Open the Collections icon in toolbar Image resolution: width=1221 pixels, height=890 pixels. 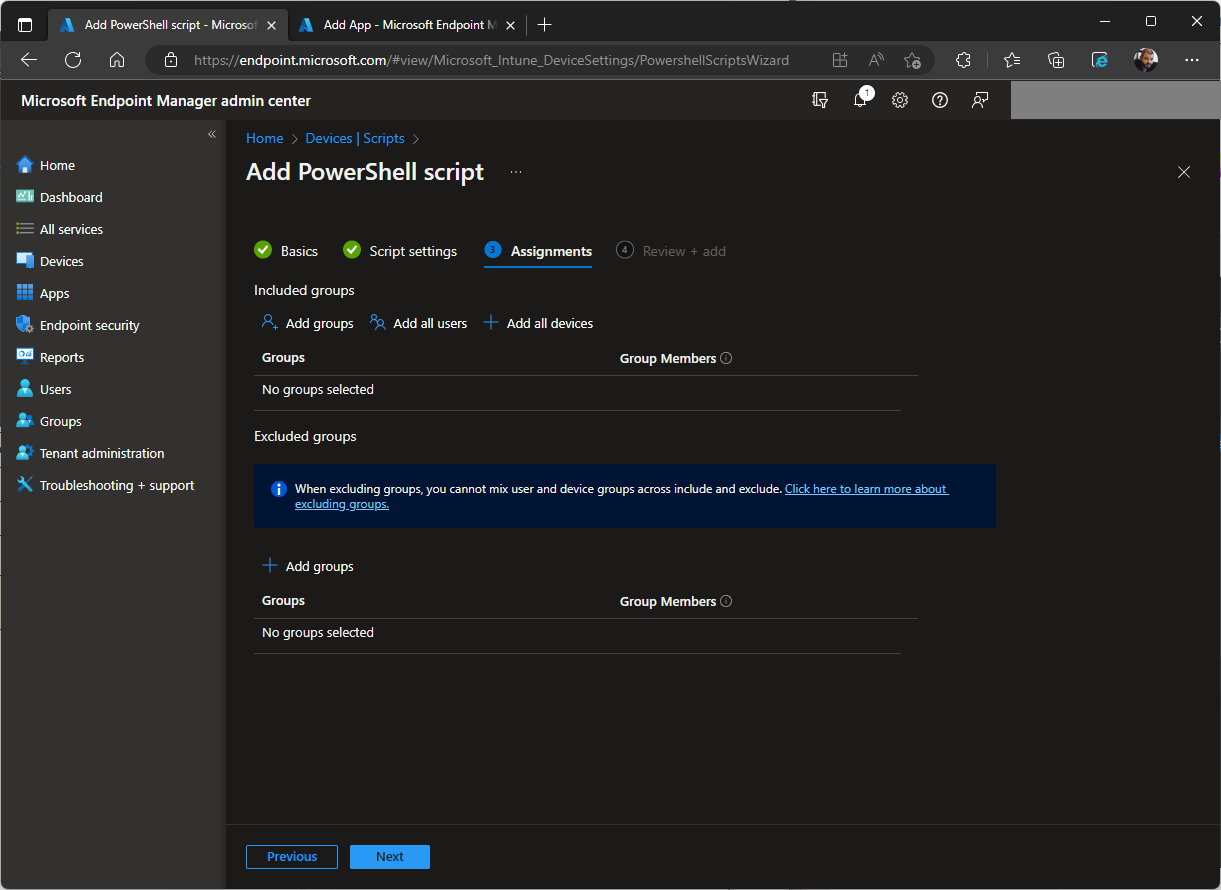coord(1056,60)
